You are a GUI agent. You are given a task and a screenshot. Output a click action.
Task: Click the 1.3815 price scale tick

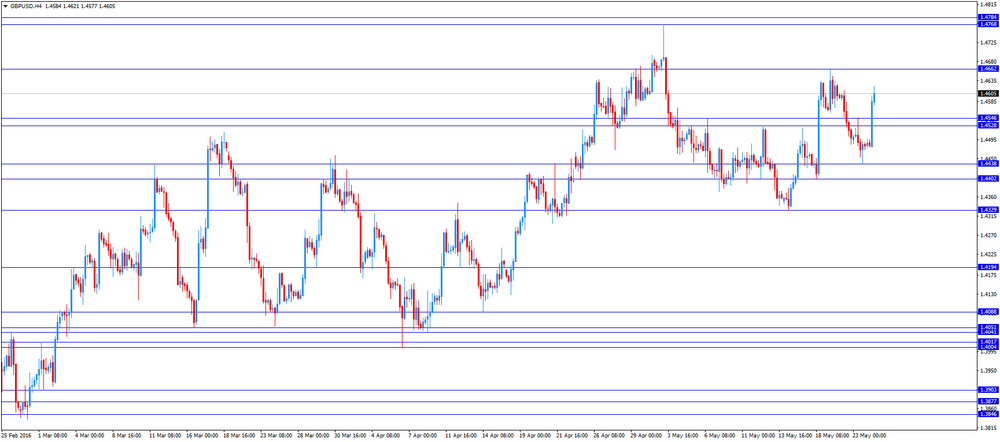[x=989, y=428]
